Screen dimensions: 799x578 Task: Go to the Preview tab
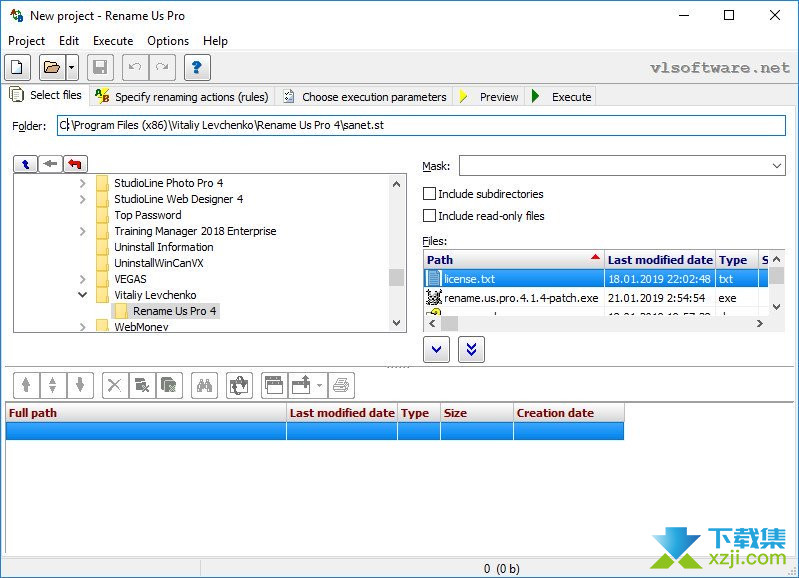pyautogui.click(x=489, y=96)
